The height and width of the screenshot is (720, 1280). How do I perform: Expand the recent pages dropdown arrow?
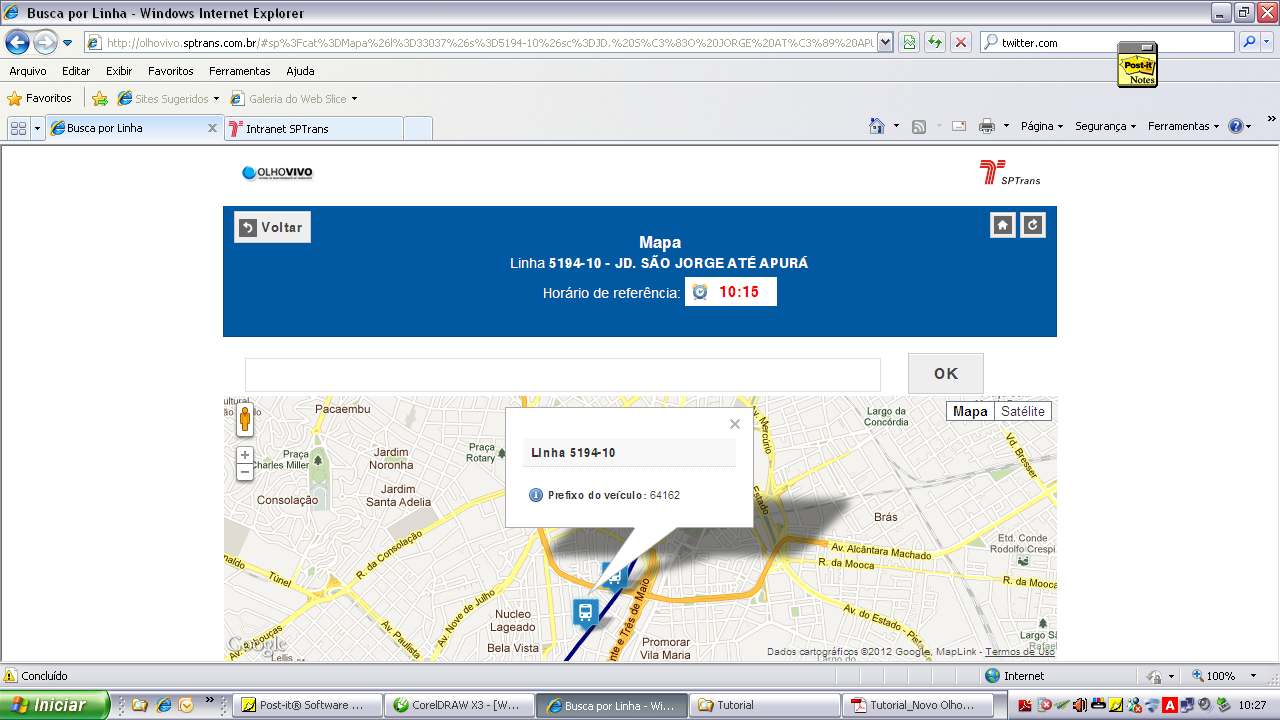[67, 43]
